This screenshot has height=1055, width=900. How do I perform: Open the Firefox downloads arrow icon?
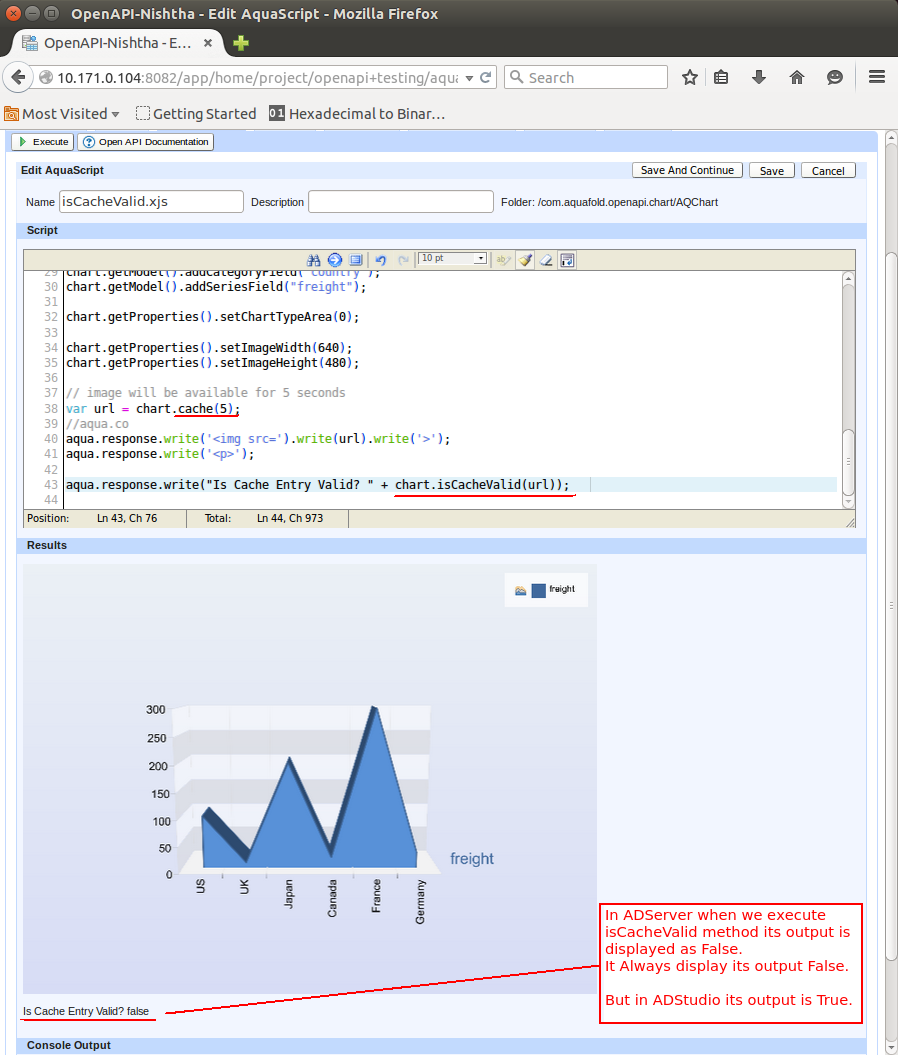click(759, 77)
